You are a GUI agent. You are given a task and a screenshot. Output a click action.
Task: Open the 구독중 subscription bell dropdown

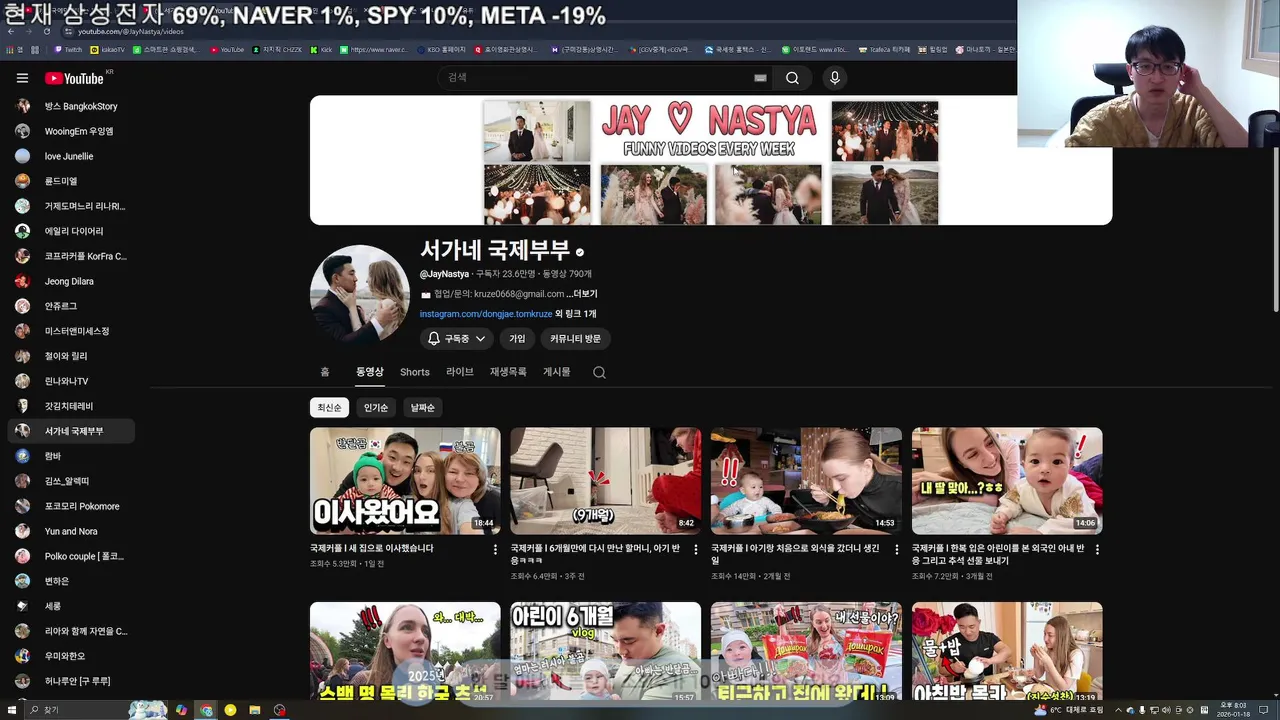(457, 339)
